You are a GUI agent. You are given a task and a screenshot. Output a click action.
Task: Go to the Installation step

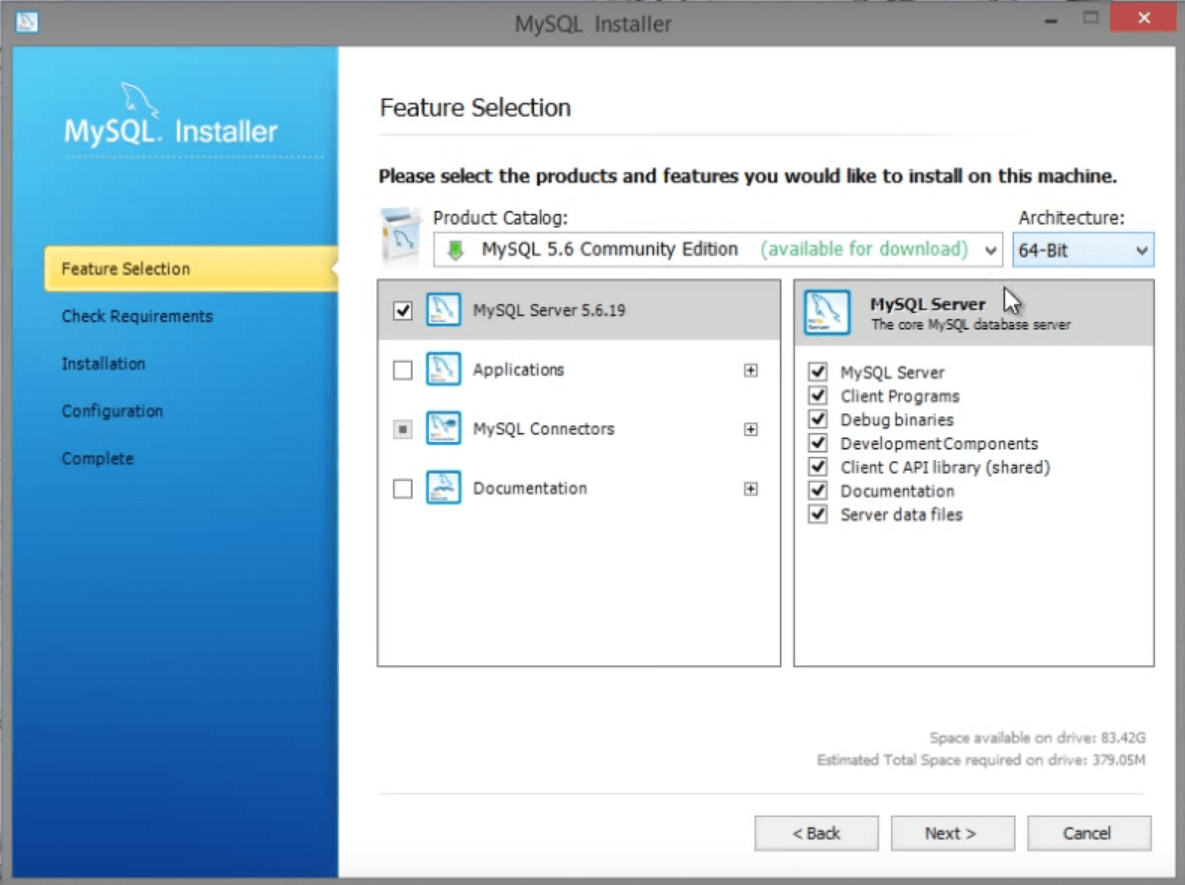pos(104,364)
